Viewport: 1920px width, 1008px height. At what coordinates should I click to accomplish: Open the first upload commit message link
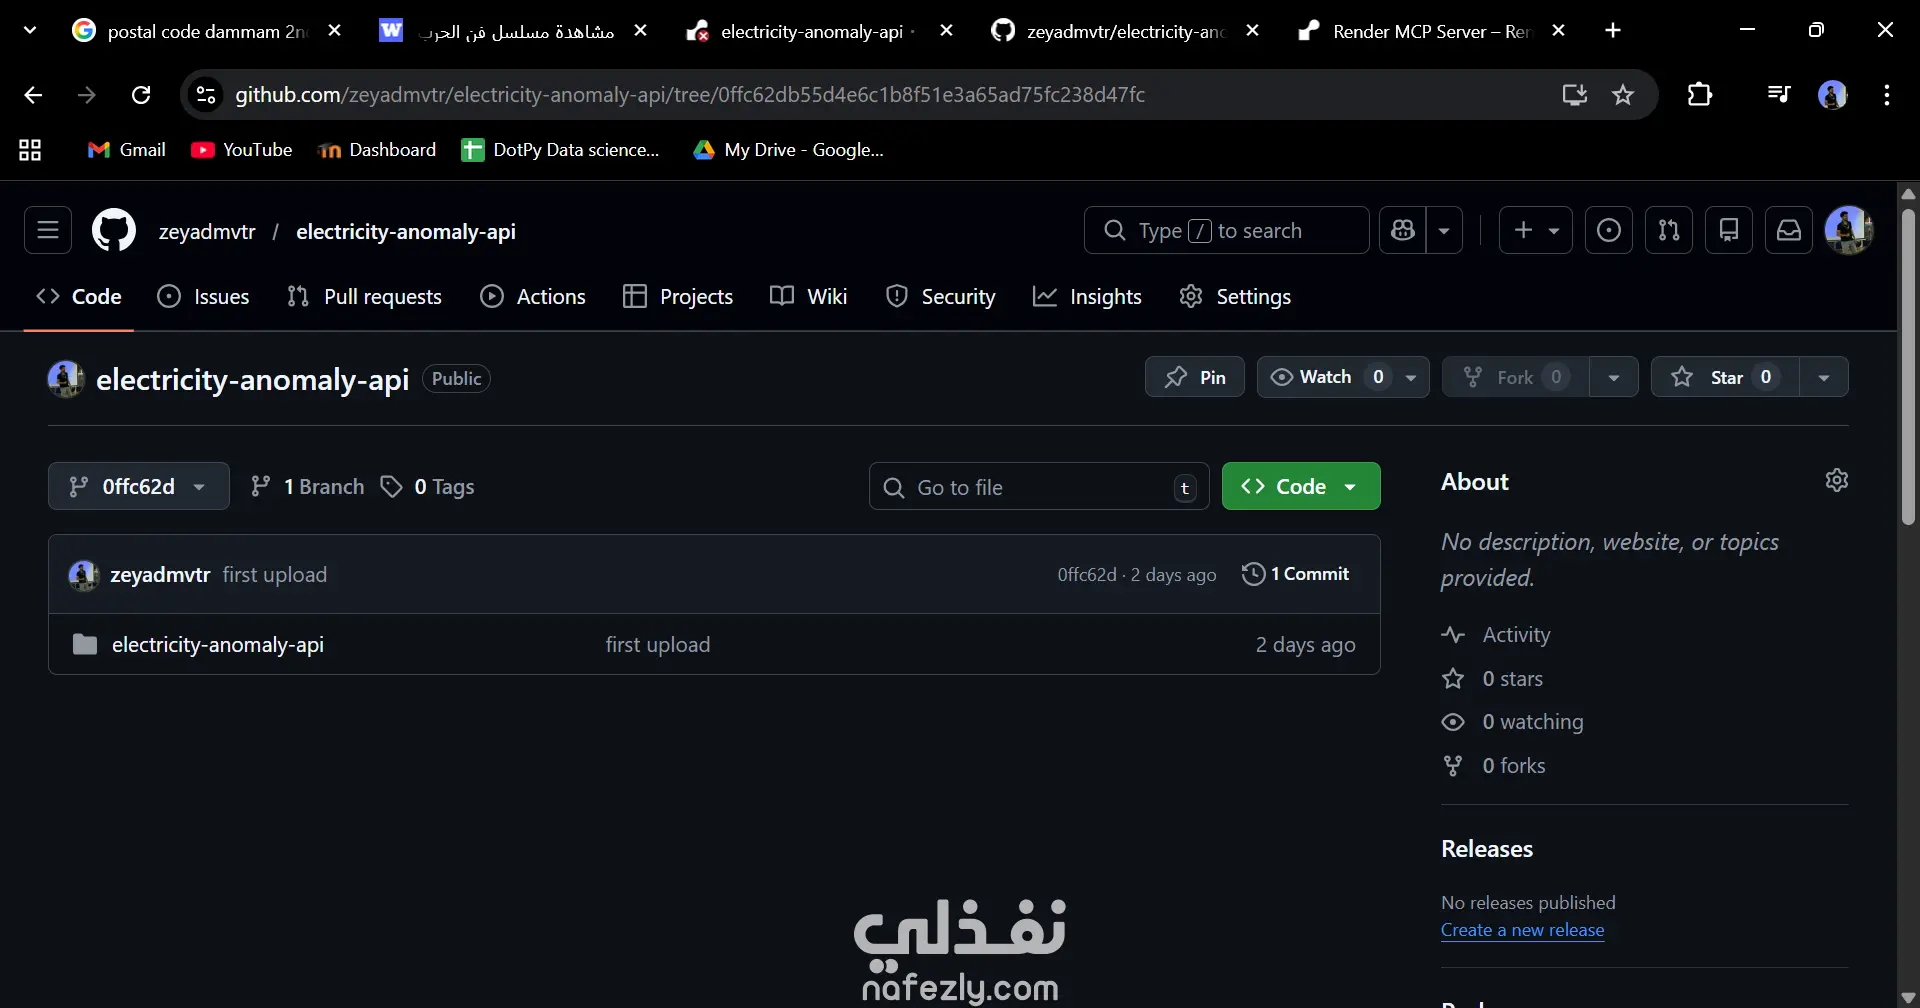click(x=275, y=575)
